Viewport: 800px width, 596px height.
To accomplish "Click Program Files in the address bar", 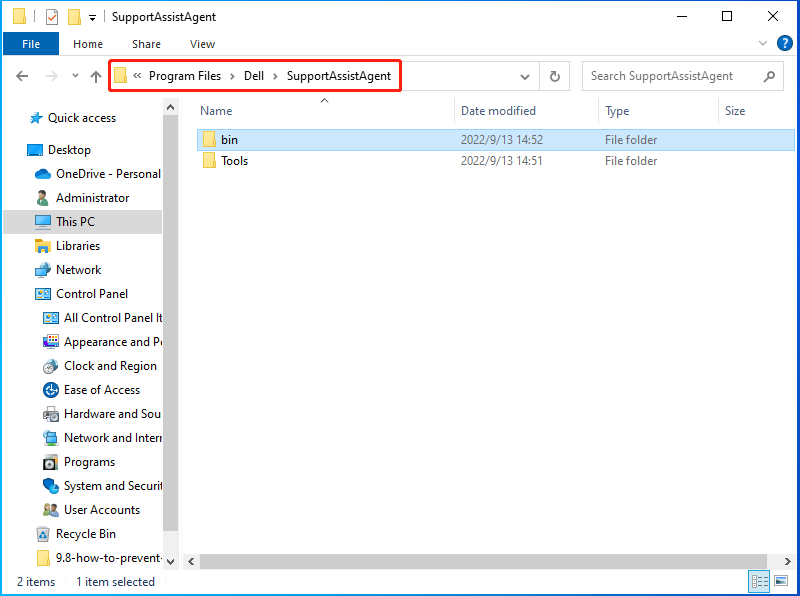I will tap(185, 76).
